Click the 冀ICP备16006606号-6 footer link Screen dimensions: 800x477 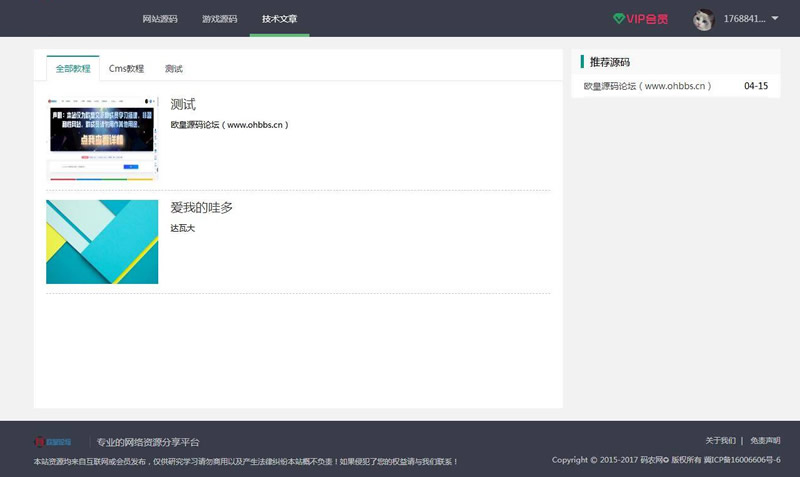(x=742, y=460)
